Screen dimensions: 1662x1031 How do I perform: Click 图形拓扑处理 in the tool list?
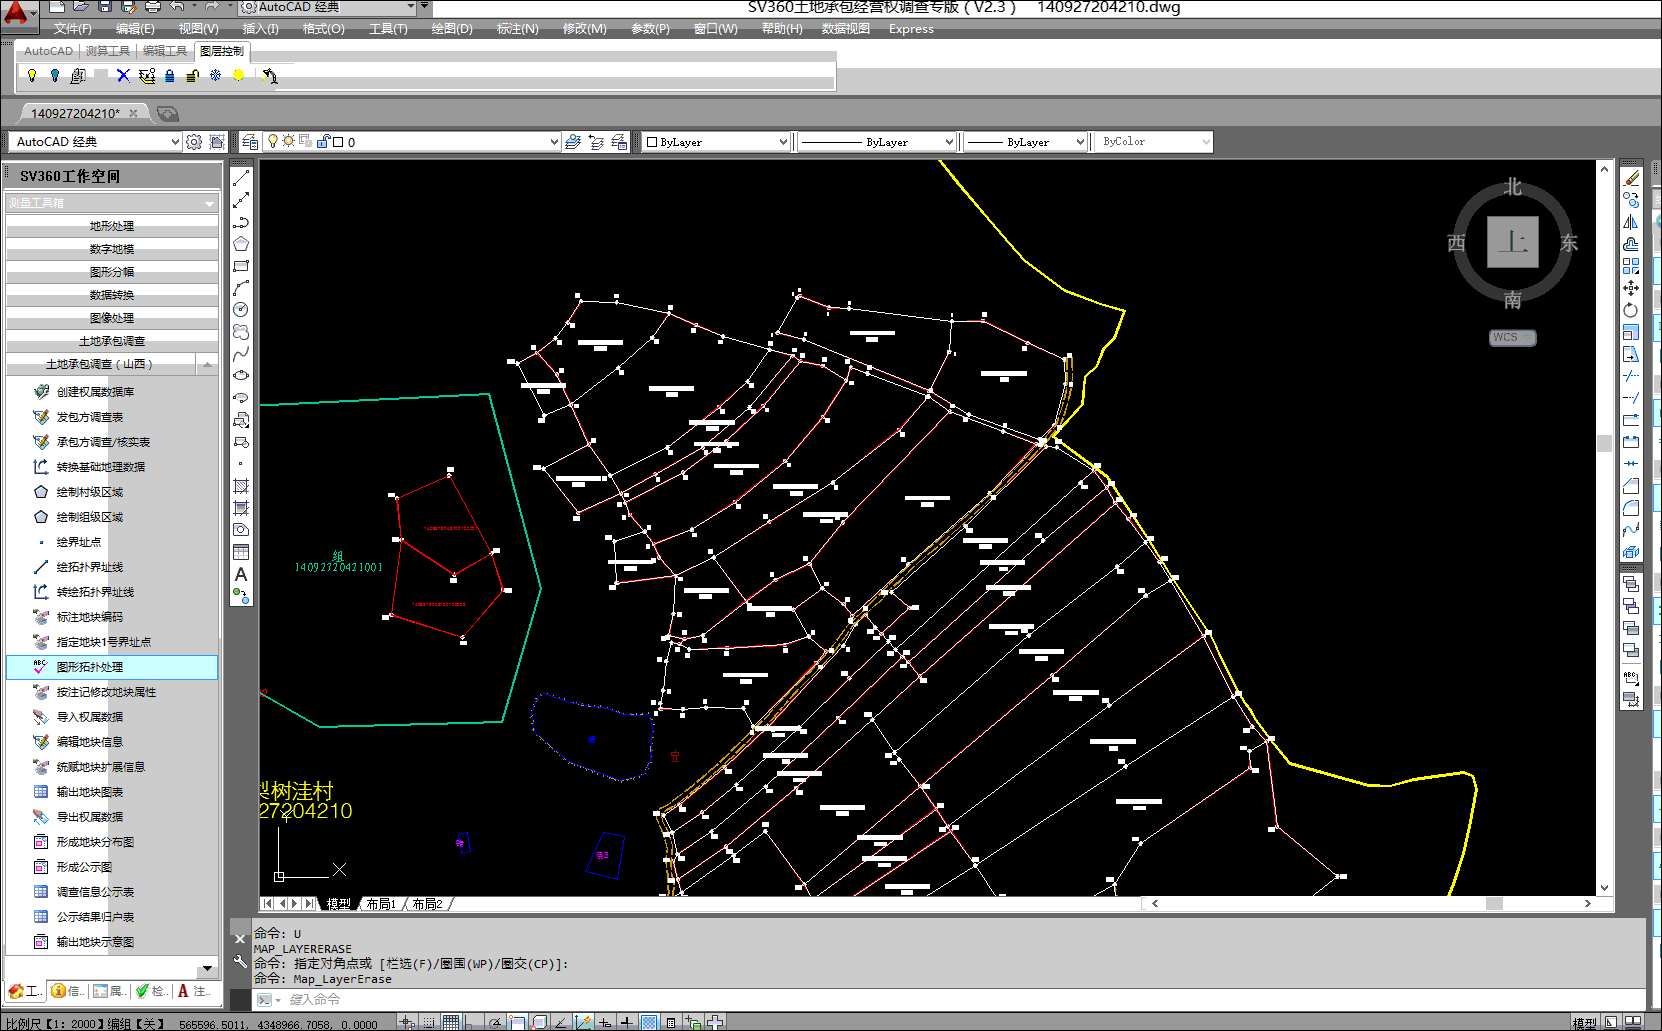pyautogui.click(x=90, y=667)
